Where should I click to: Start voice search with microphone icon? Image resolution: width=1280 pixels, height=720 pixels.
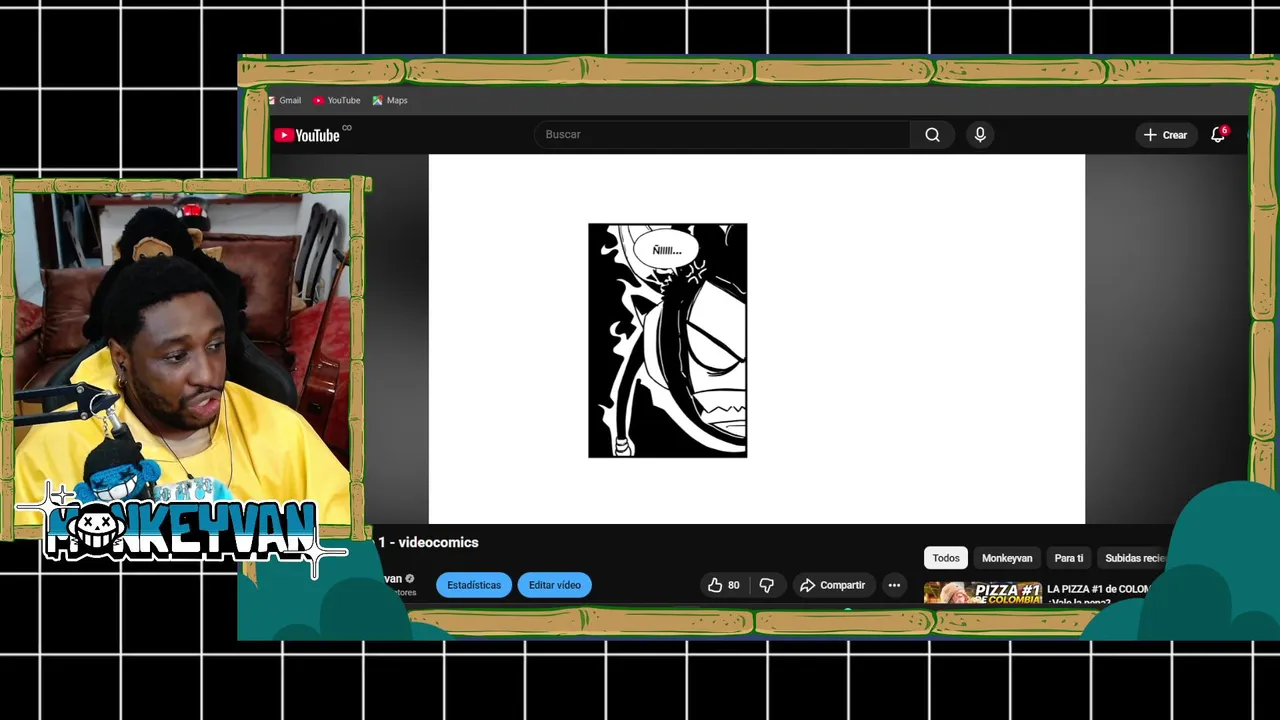pyautogui.click(x=980, y=135)
